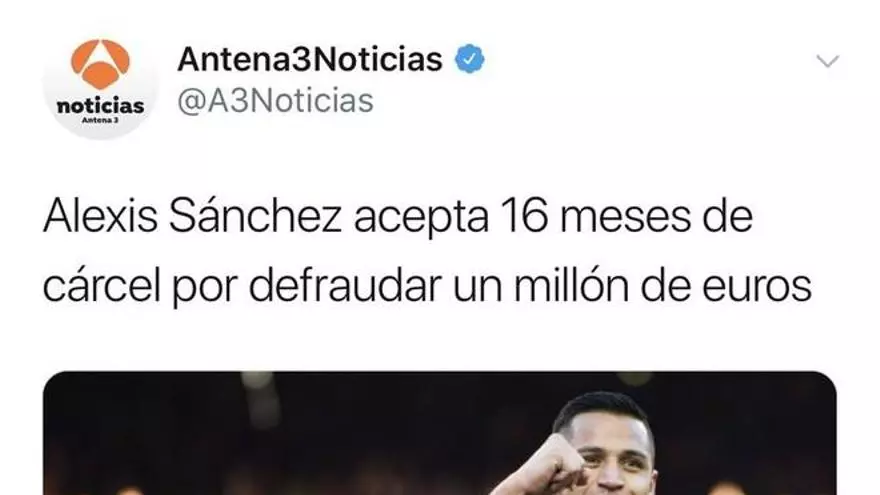Click the raised fist in the photo

click(544, 467)
